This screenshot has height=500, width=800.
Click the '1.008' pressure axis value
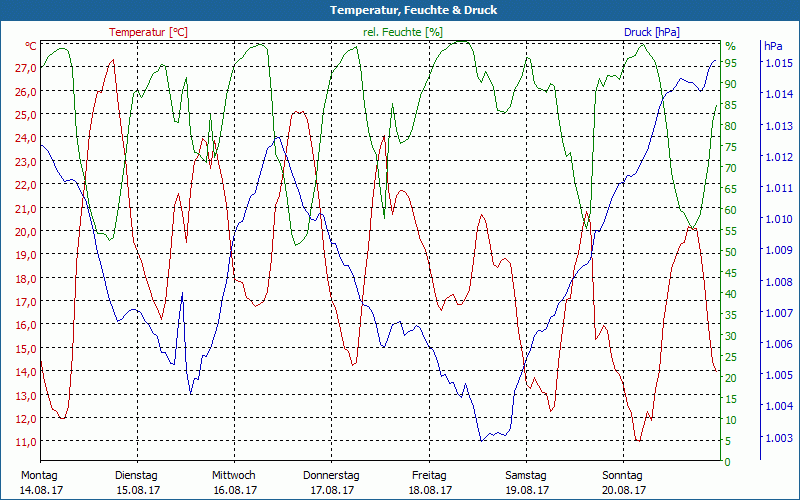click(x=779, y=282)
